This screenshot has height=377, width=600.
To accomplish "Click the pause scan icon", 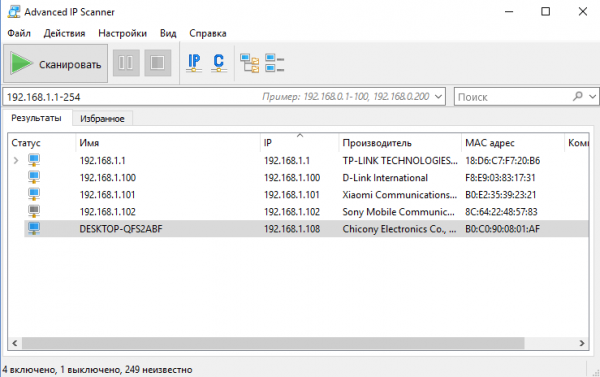I will coord(126,63).
